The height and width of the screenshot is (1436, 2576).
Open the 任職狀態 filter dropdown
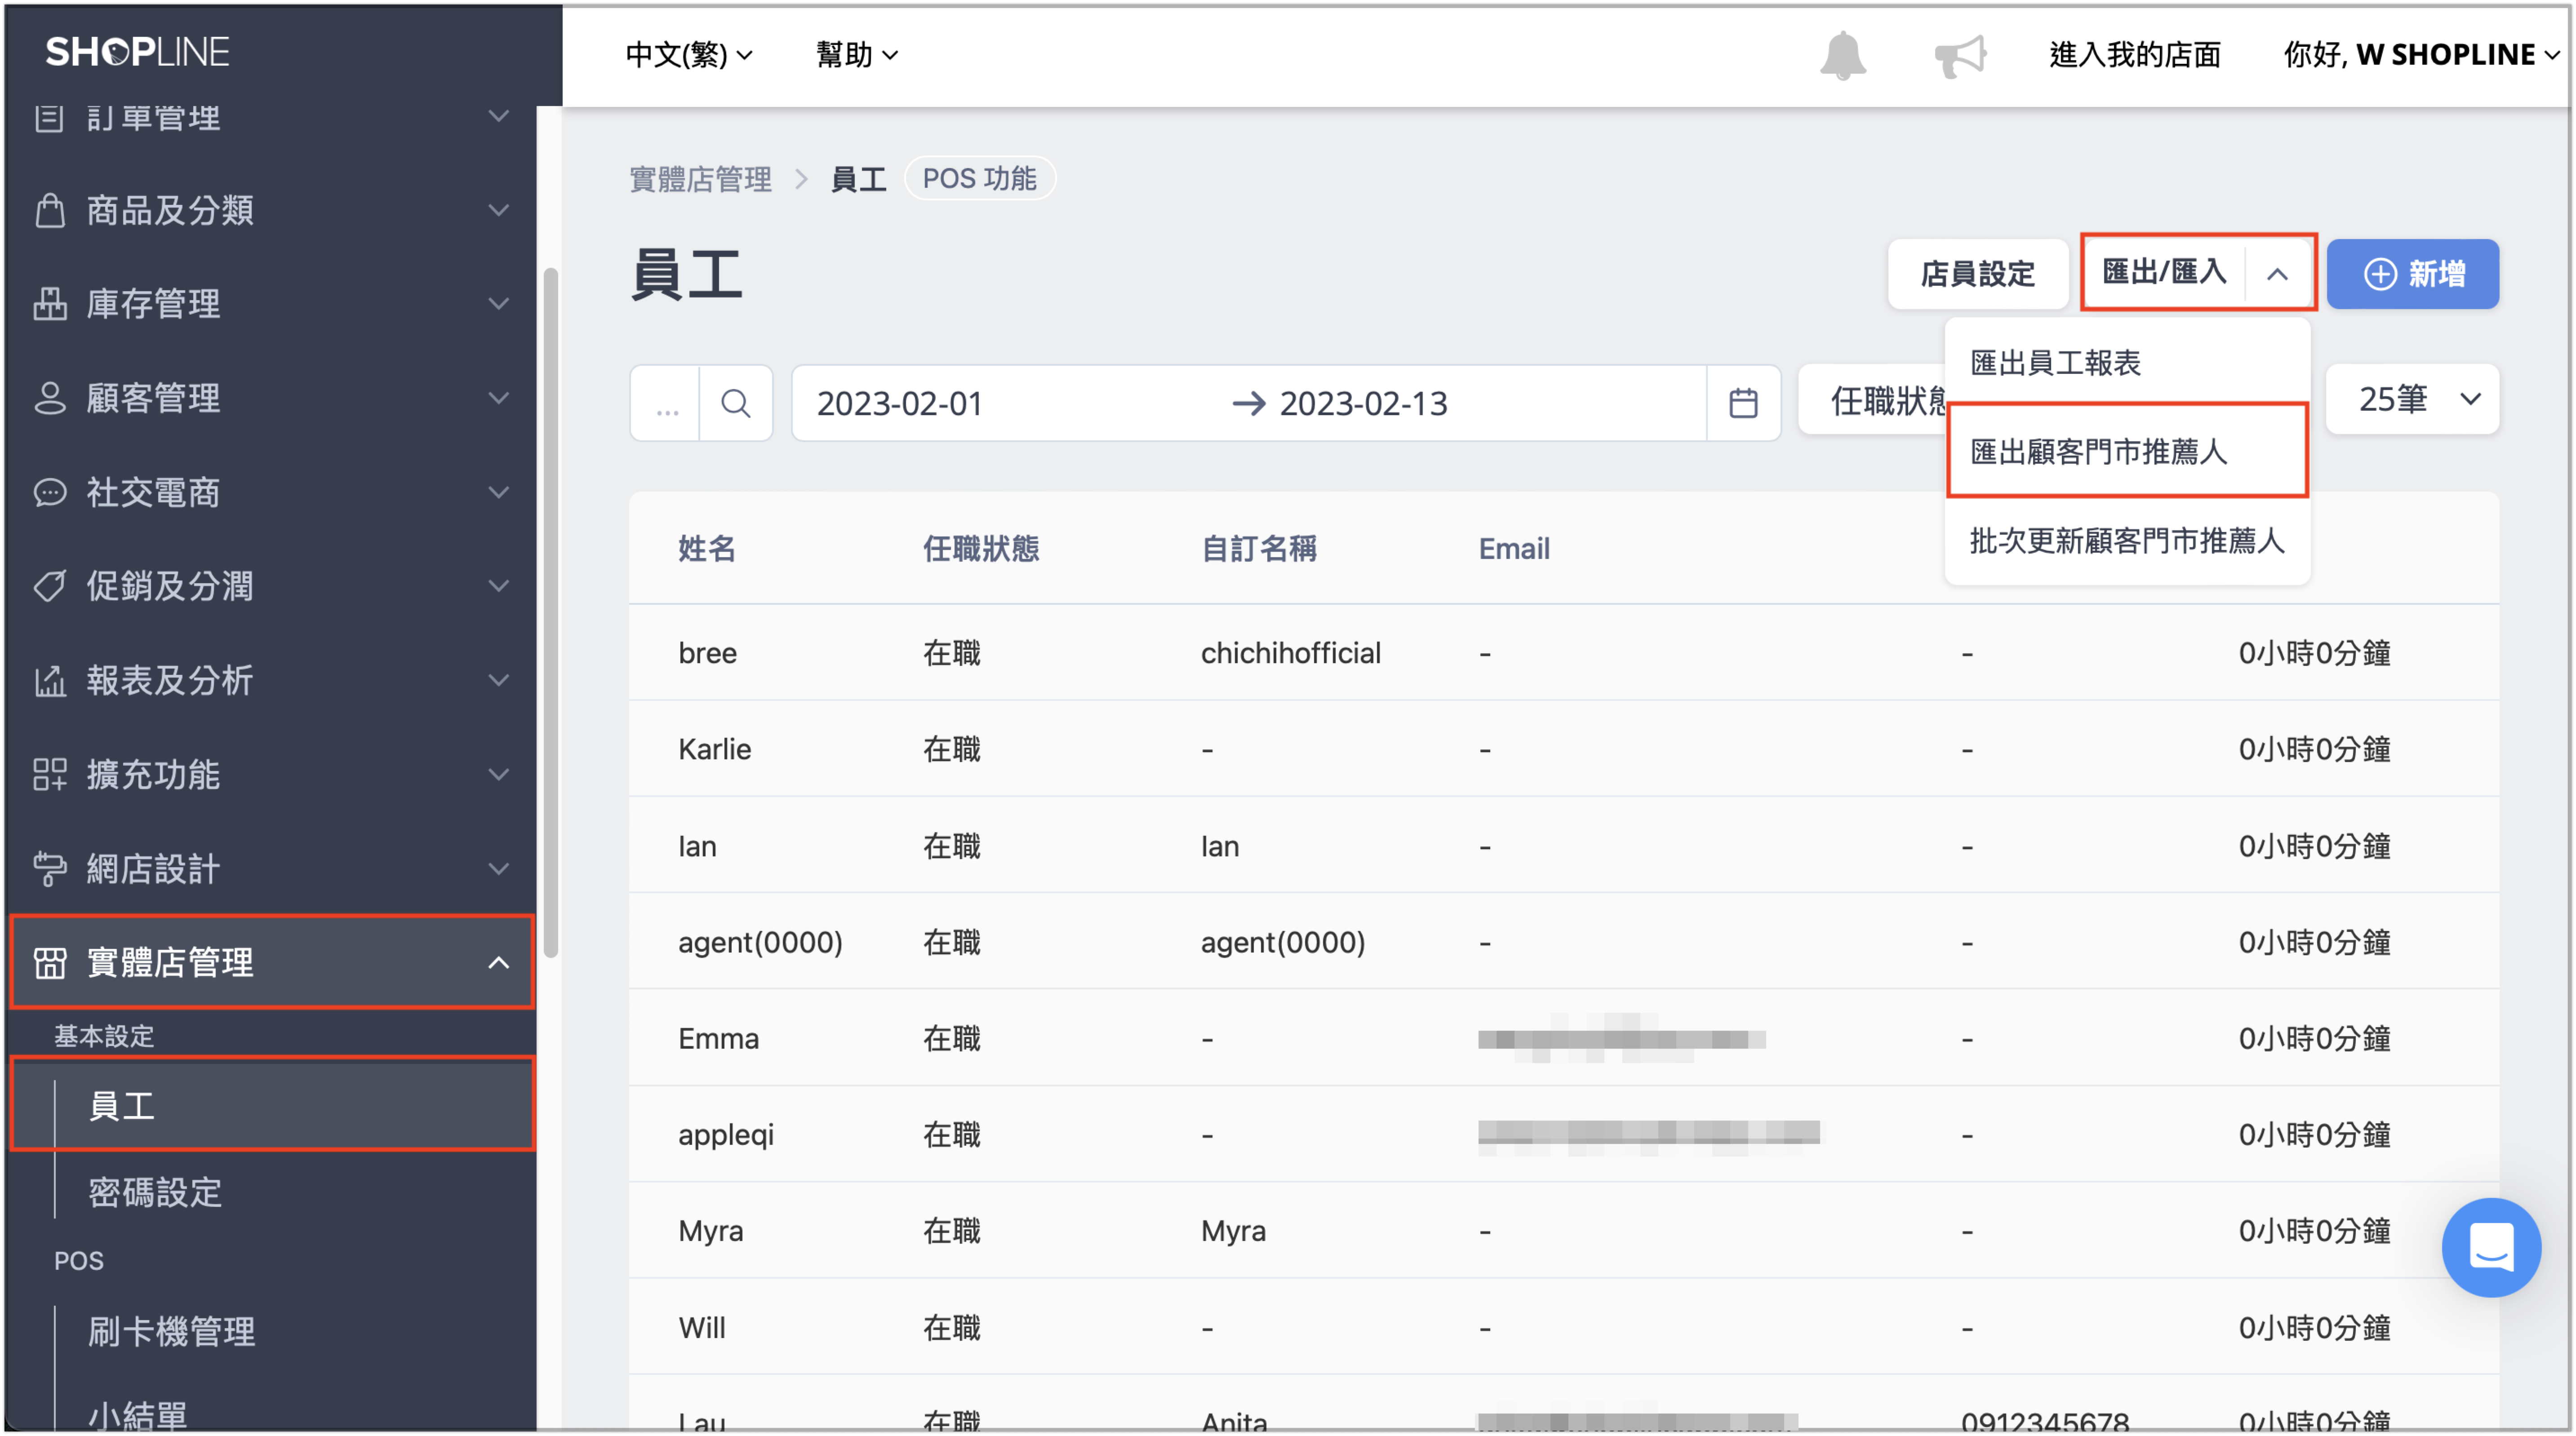pos(1872,401)
